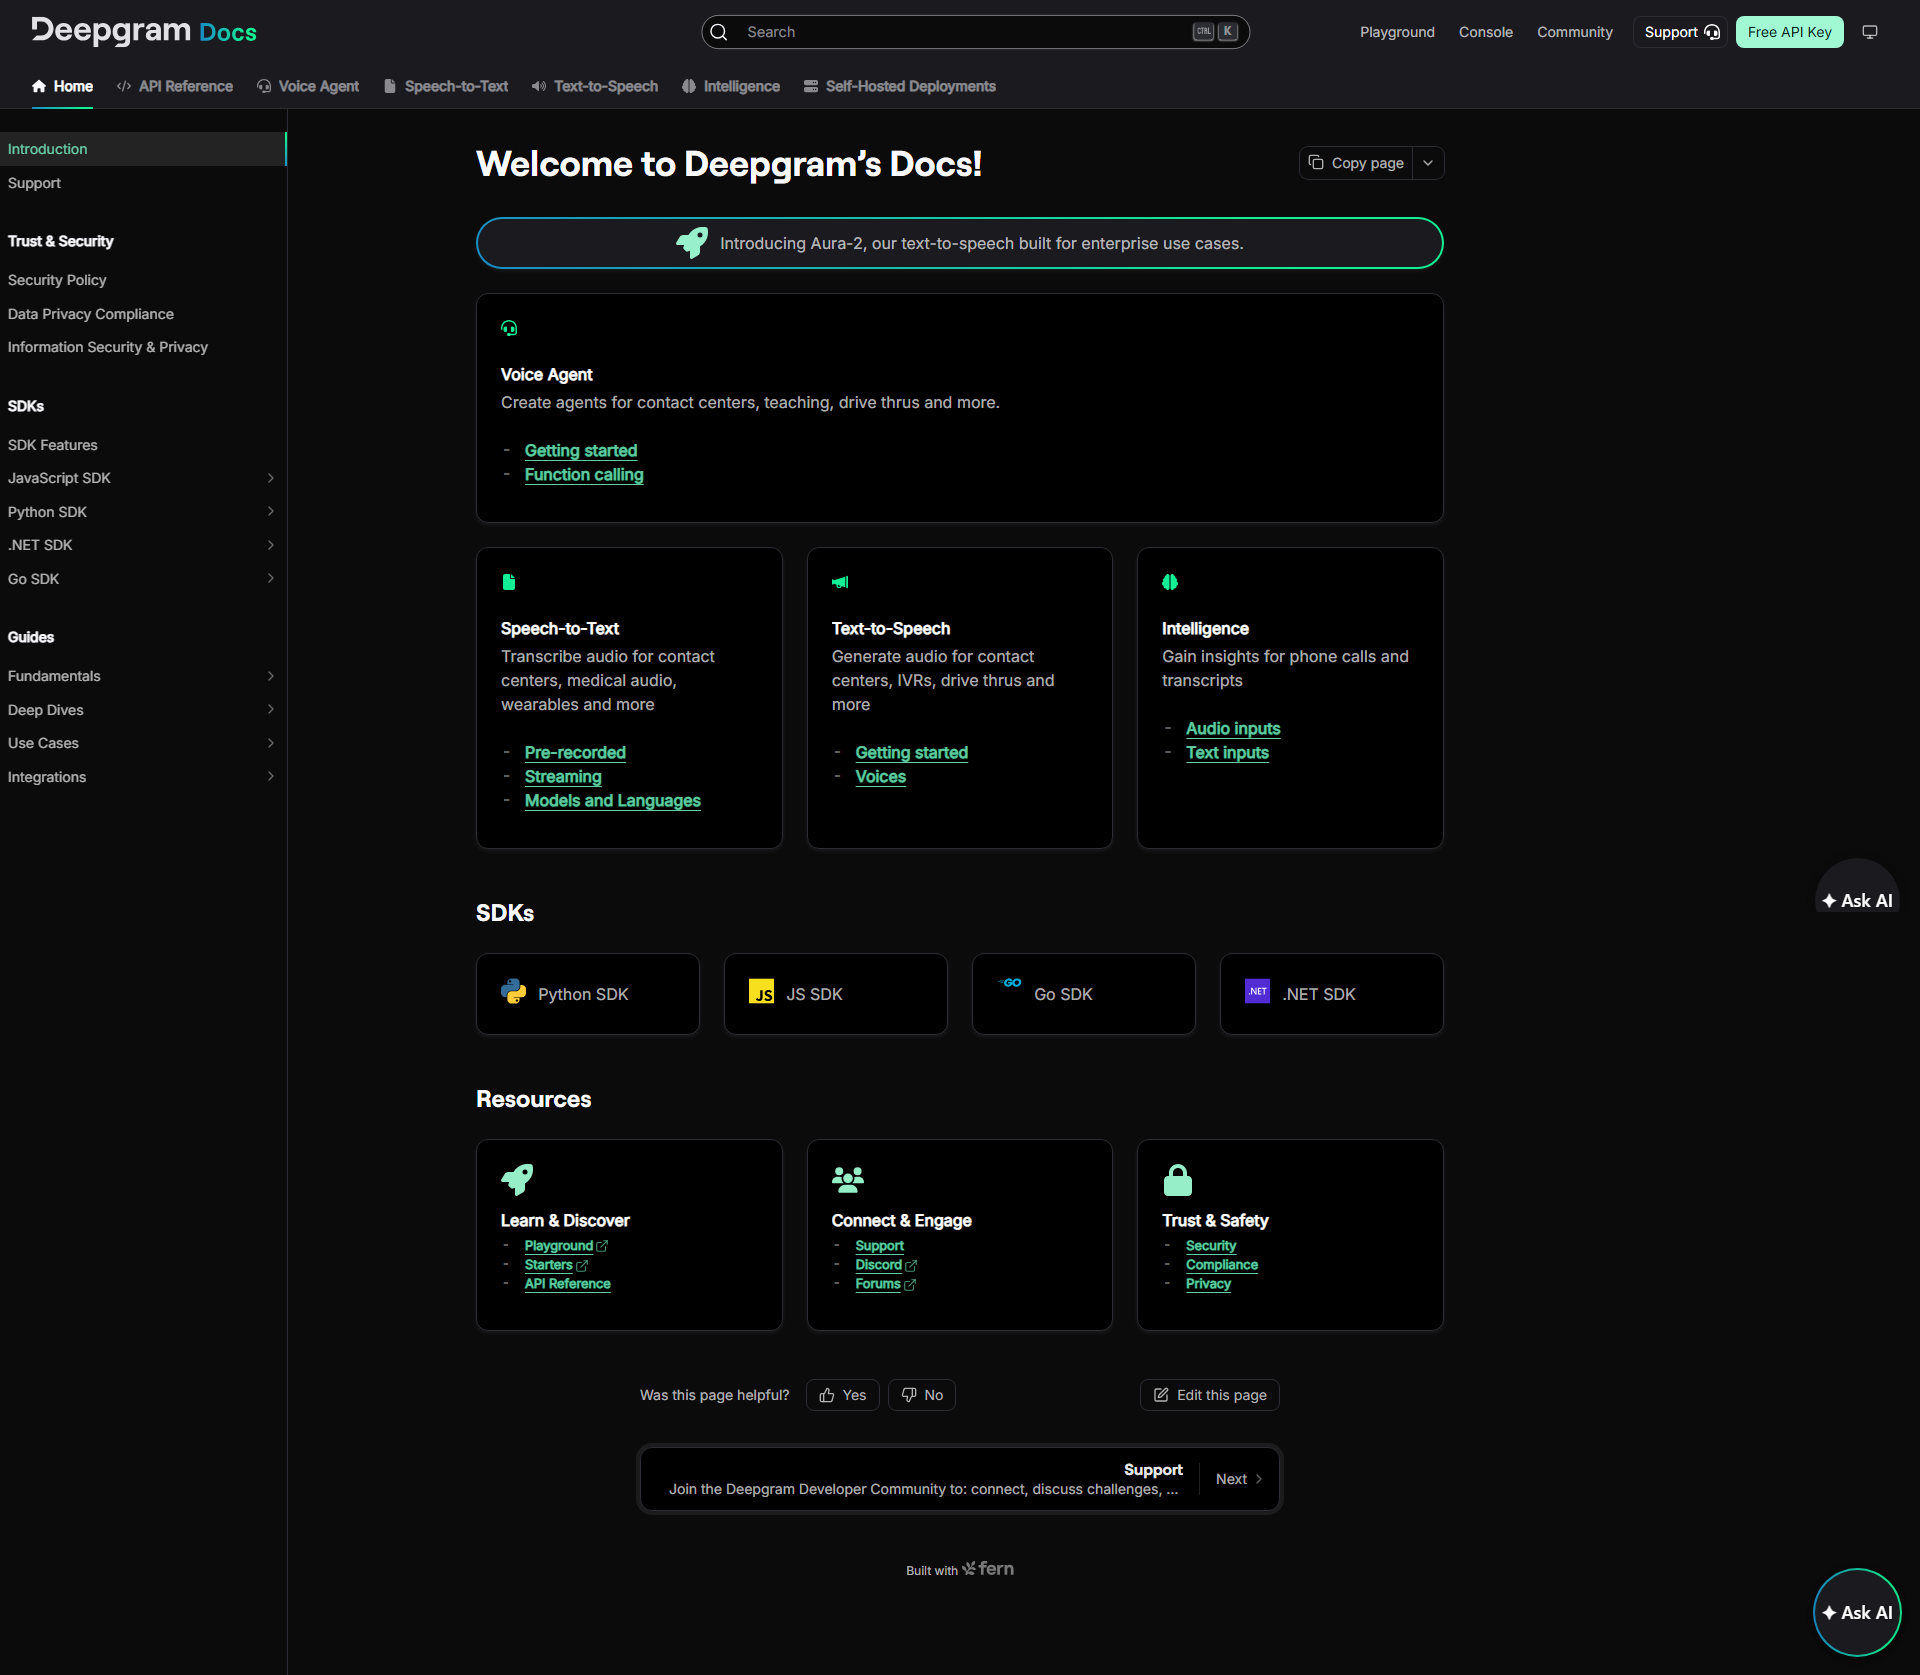This screenshot has height=1675, width=1920.
Task: Expand Fundamentals guide section
Action: [270, 676]
